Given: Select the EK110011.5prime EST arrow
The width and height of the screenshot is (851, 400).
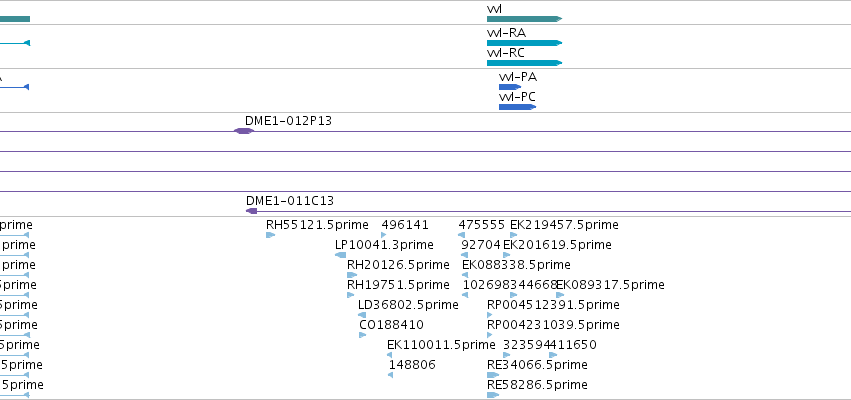Looking at the screenshot, I should (389, 355).
